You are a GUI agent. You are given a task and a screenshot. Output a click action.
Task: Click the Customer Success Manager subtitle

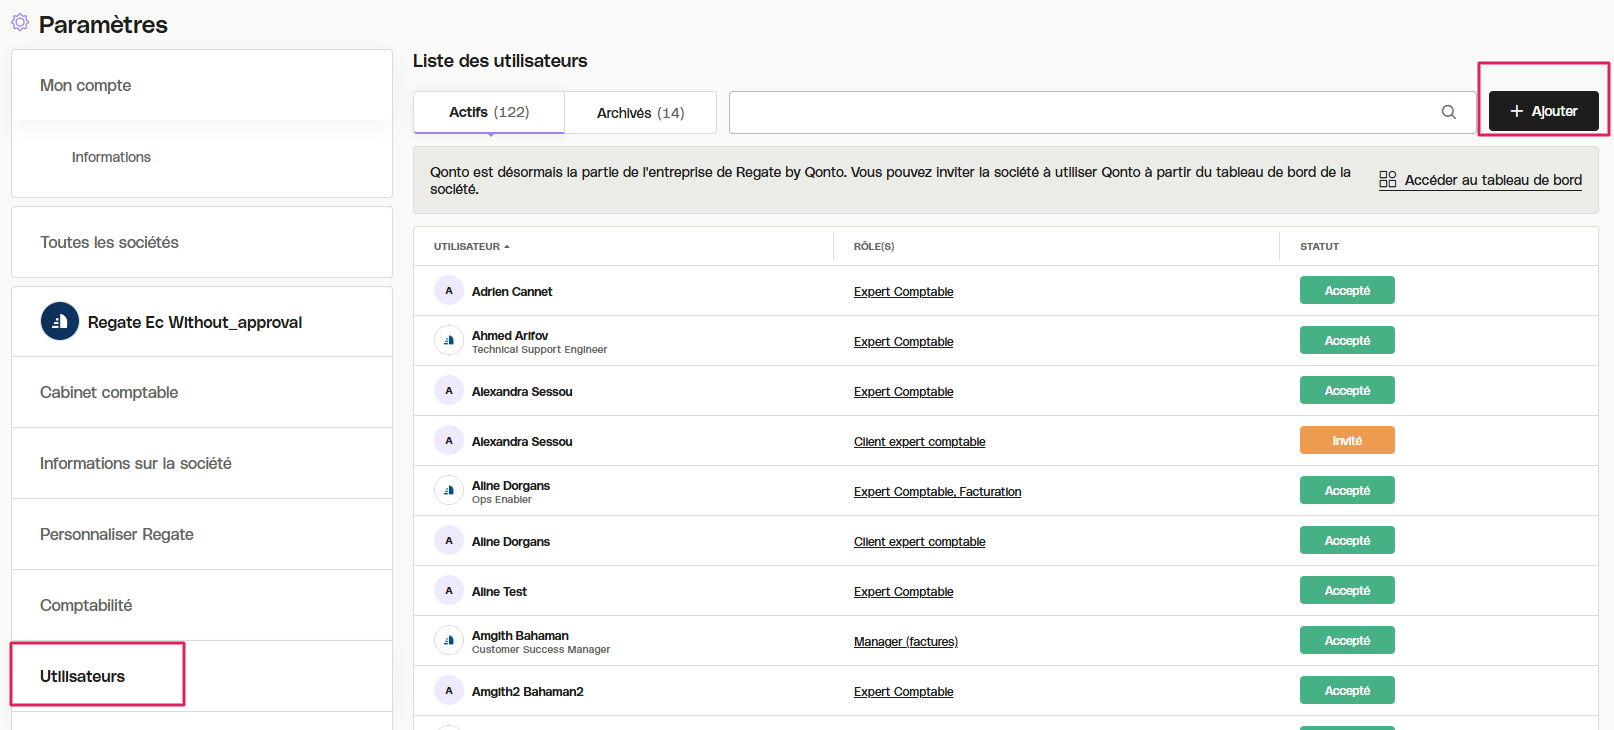[541, 650]
